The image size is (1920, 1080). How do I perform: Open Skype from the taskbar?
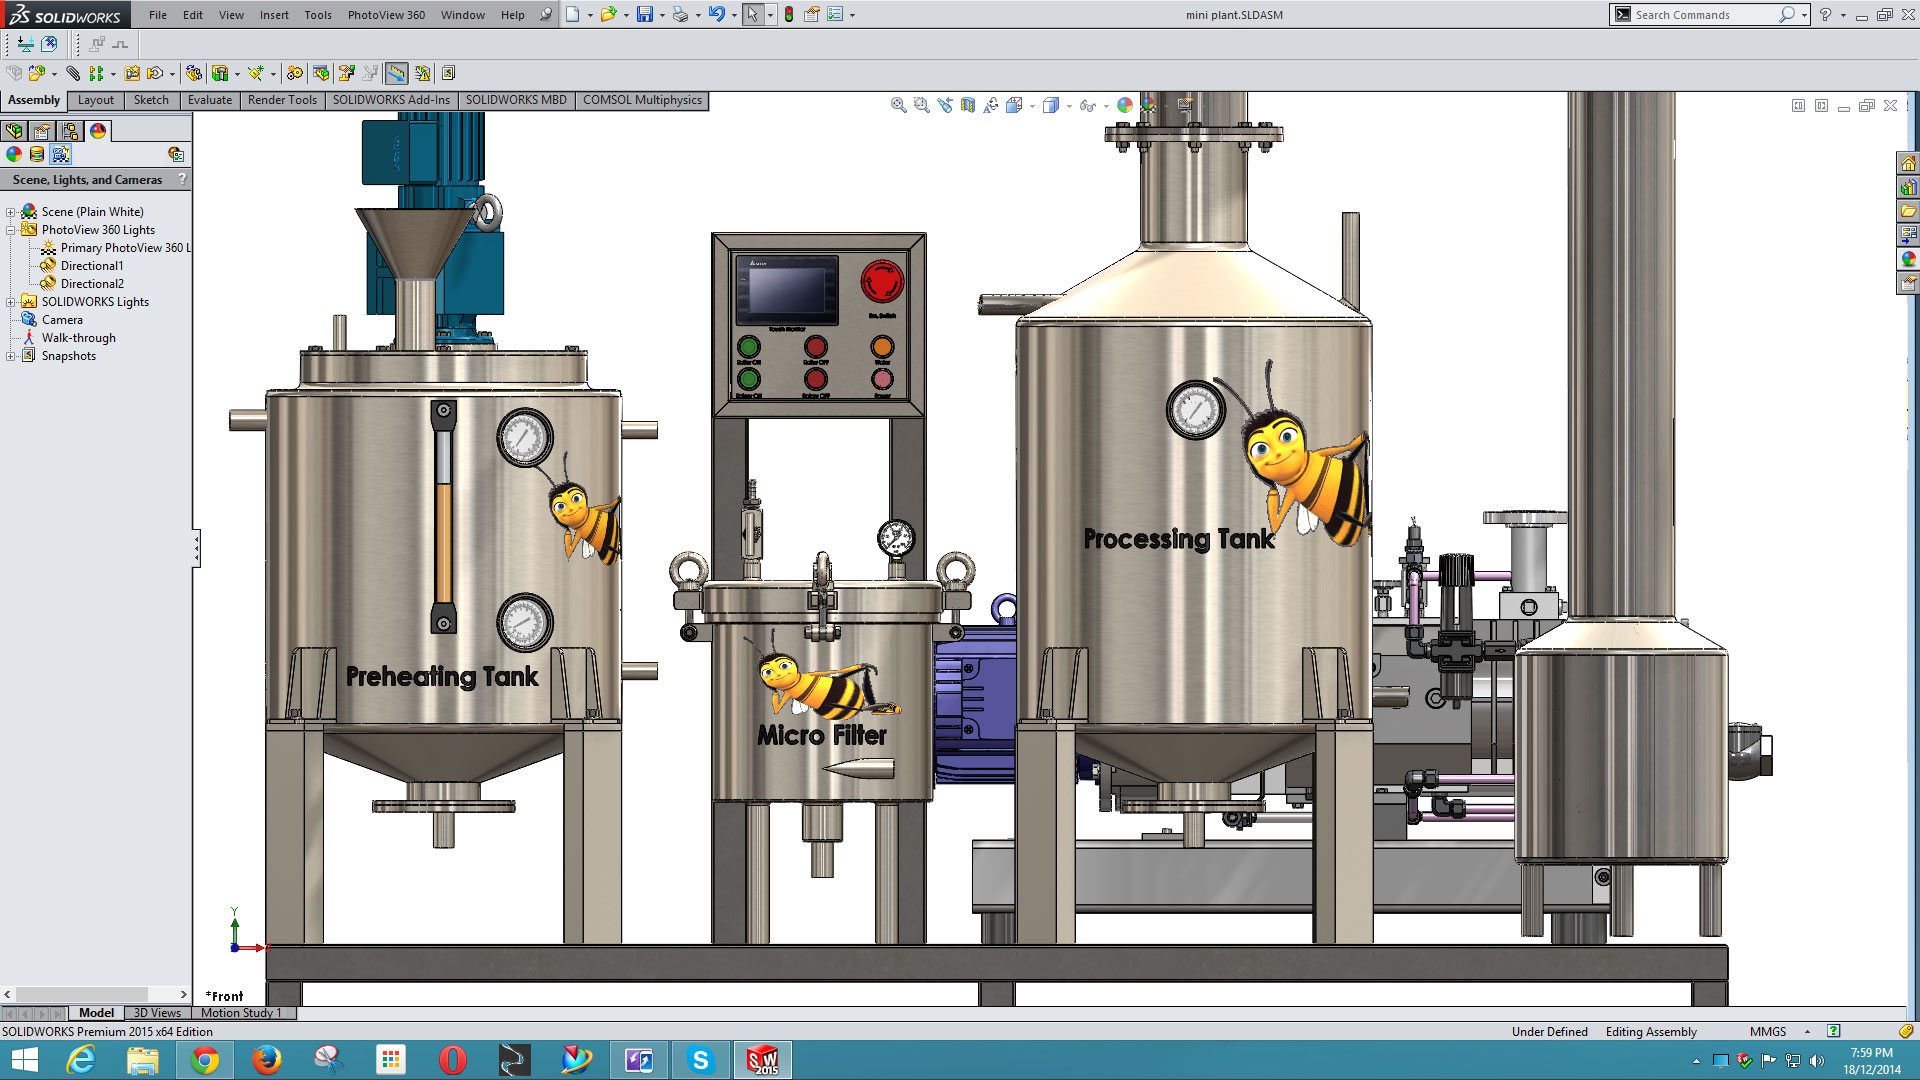click(x=700, y=1060)
